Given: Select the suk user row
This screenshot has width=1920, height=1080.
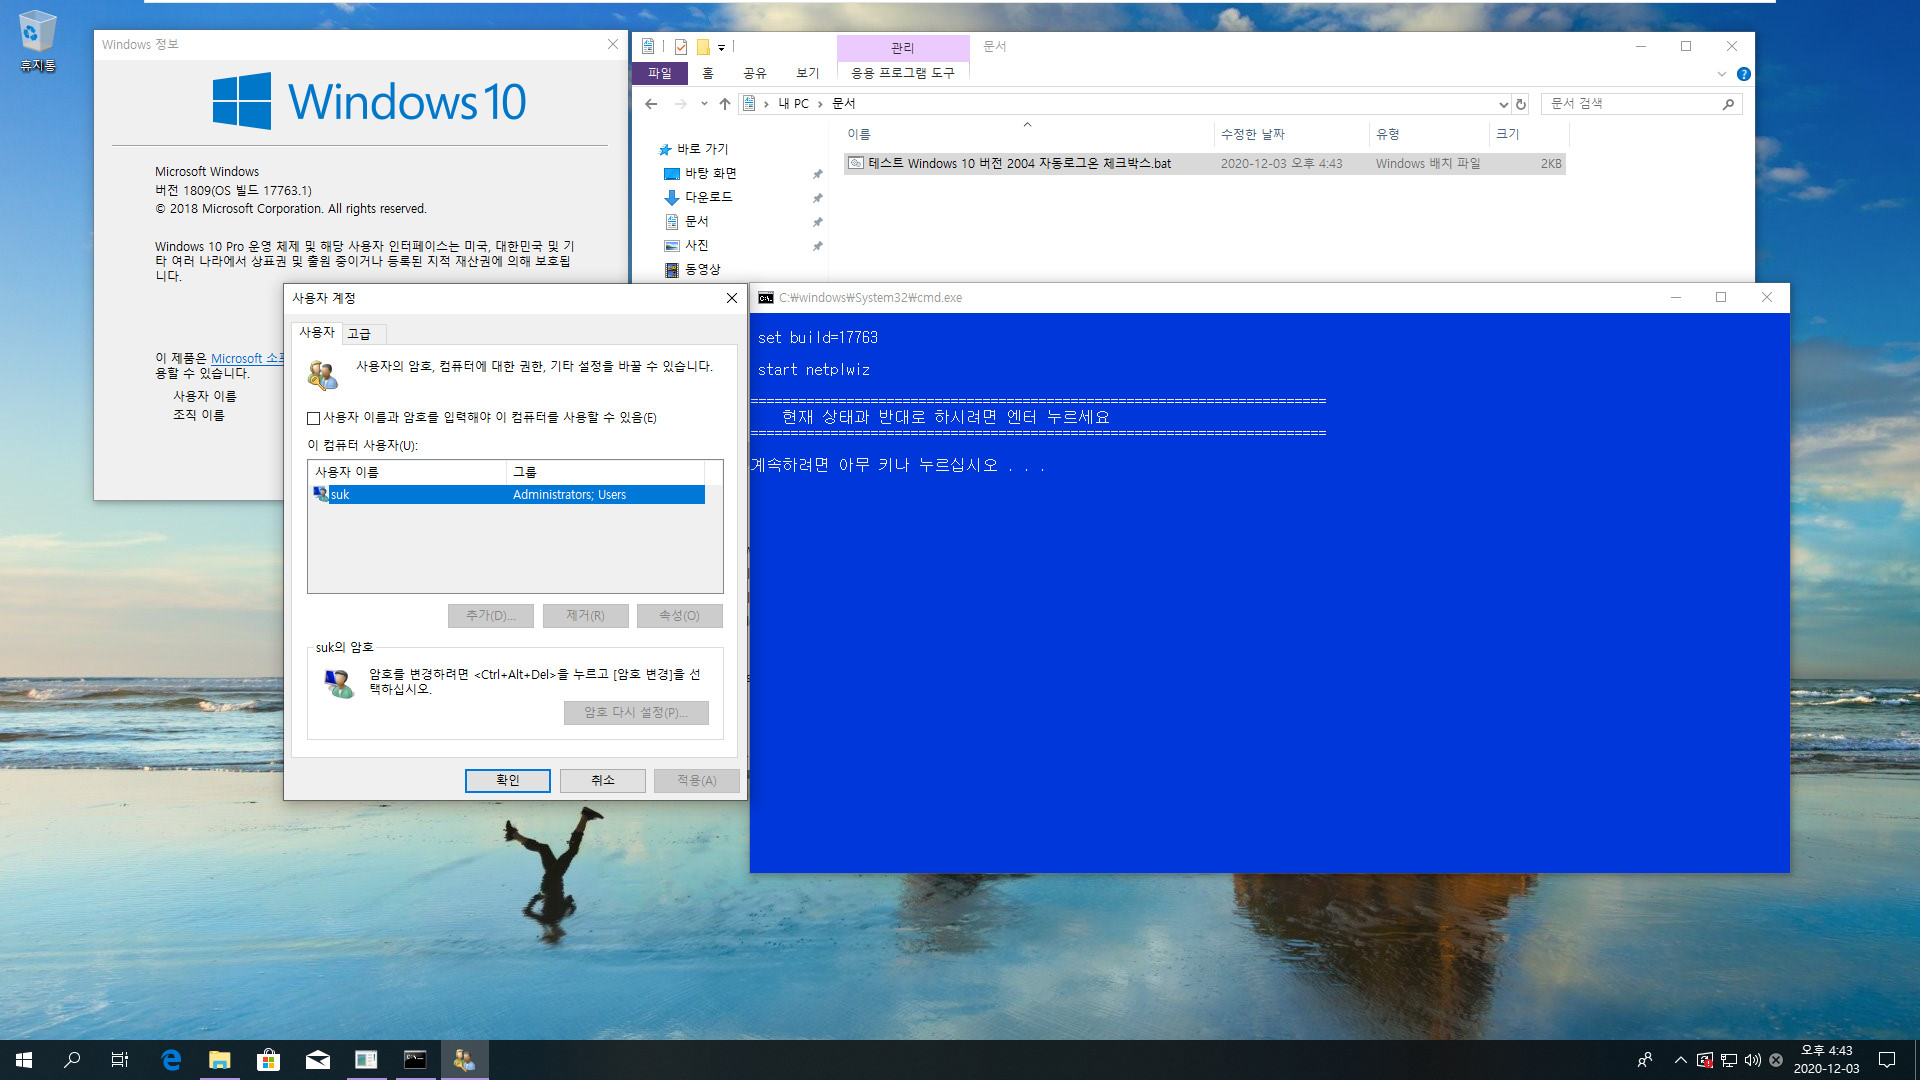Looking at the screenshot, I should [507, 495].
